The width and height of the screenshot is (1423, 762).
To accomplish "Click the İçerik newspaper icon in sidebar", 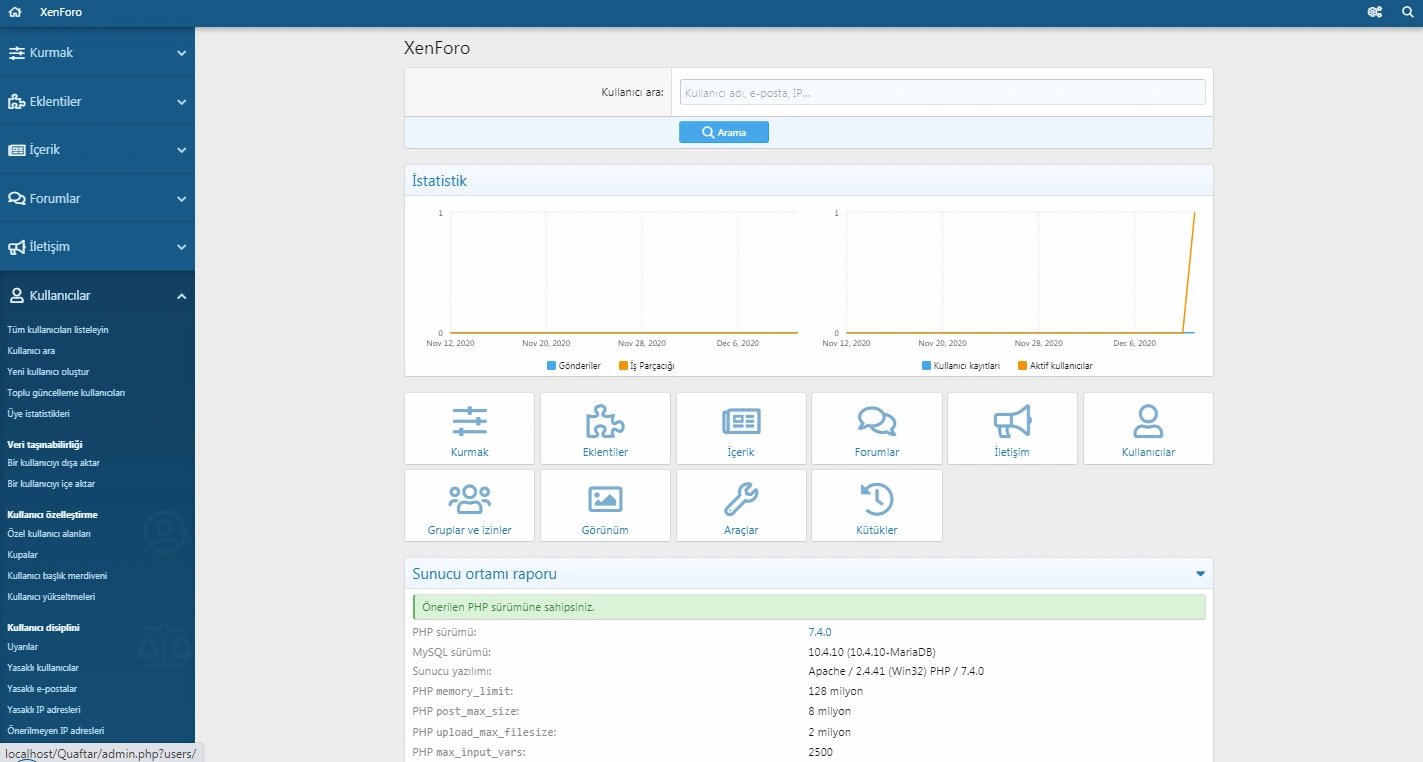I will tap(17, 150).
